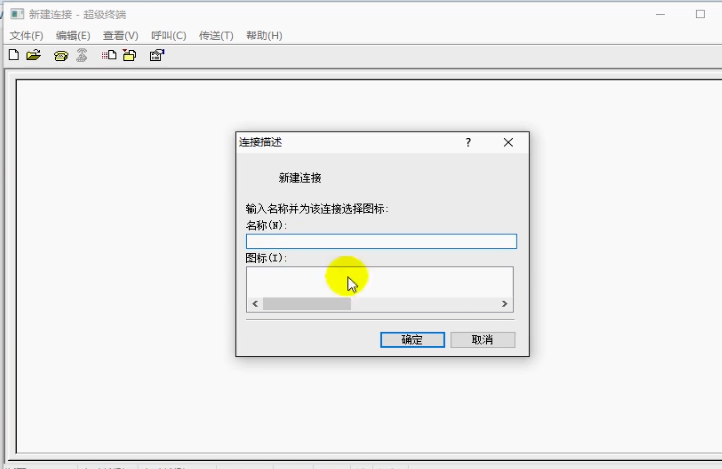Image resolution: width=722 pixels, height=469 pixels.
Task: Open the 帮助(H) menu
Action: (x=264, y=35)
